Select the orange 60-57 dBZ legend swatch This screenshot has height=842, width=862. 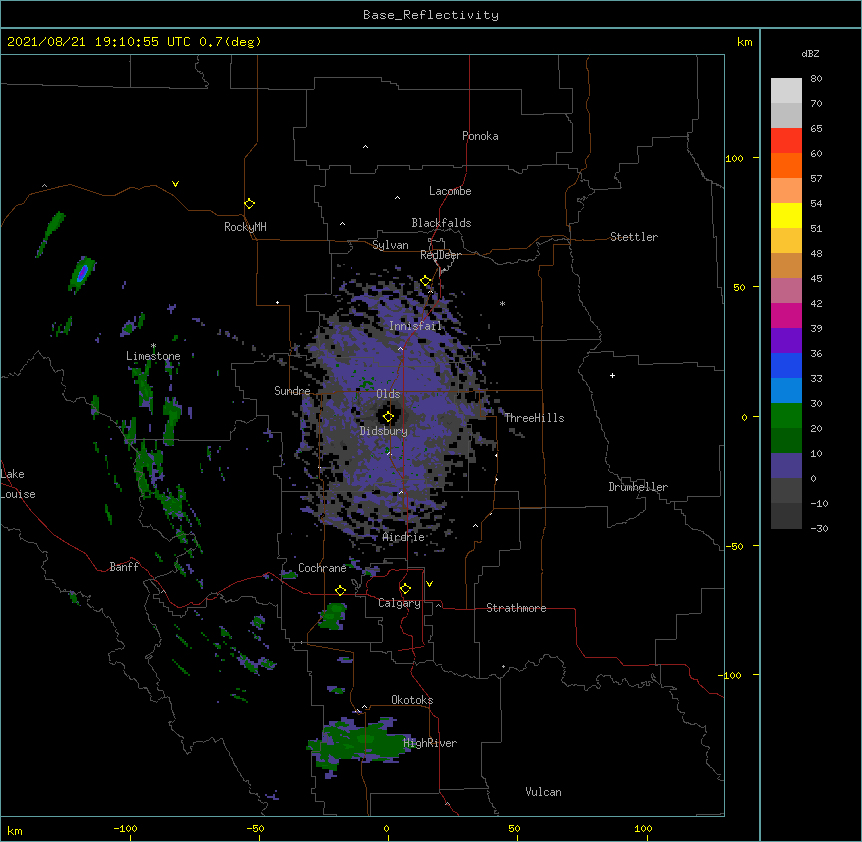tap(786, 165)
